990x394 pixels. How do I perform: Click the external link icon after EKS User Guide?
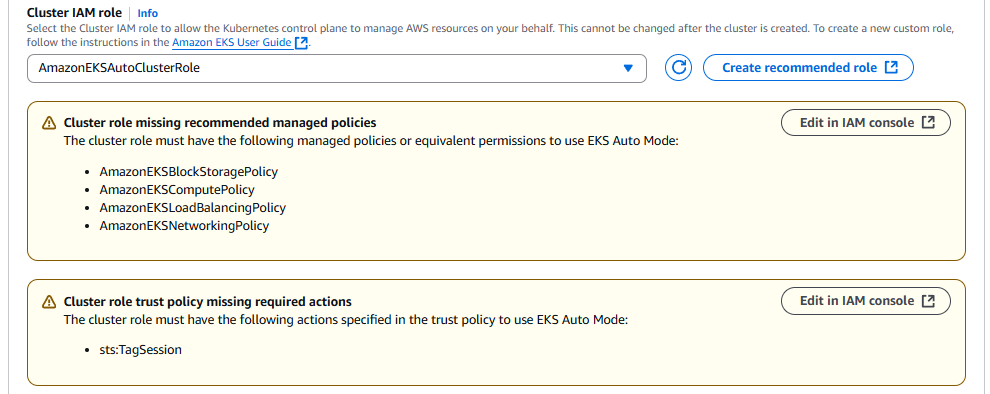301,44
